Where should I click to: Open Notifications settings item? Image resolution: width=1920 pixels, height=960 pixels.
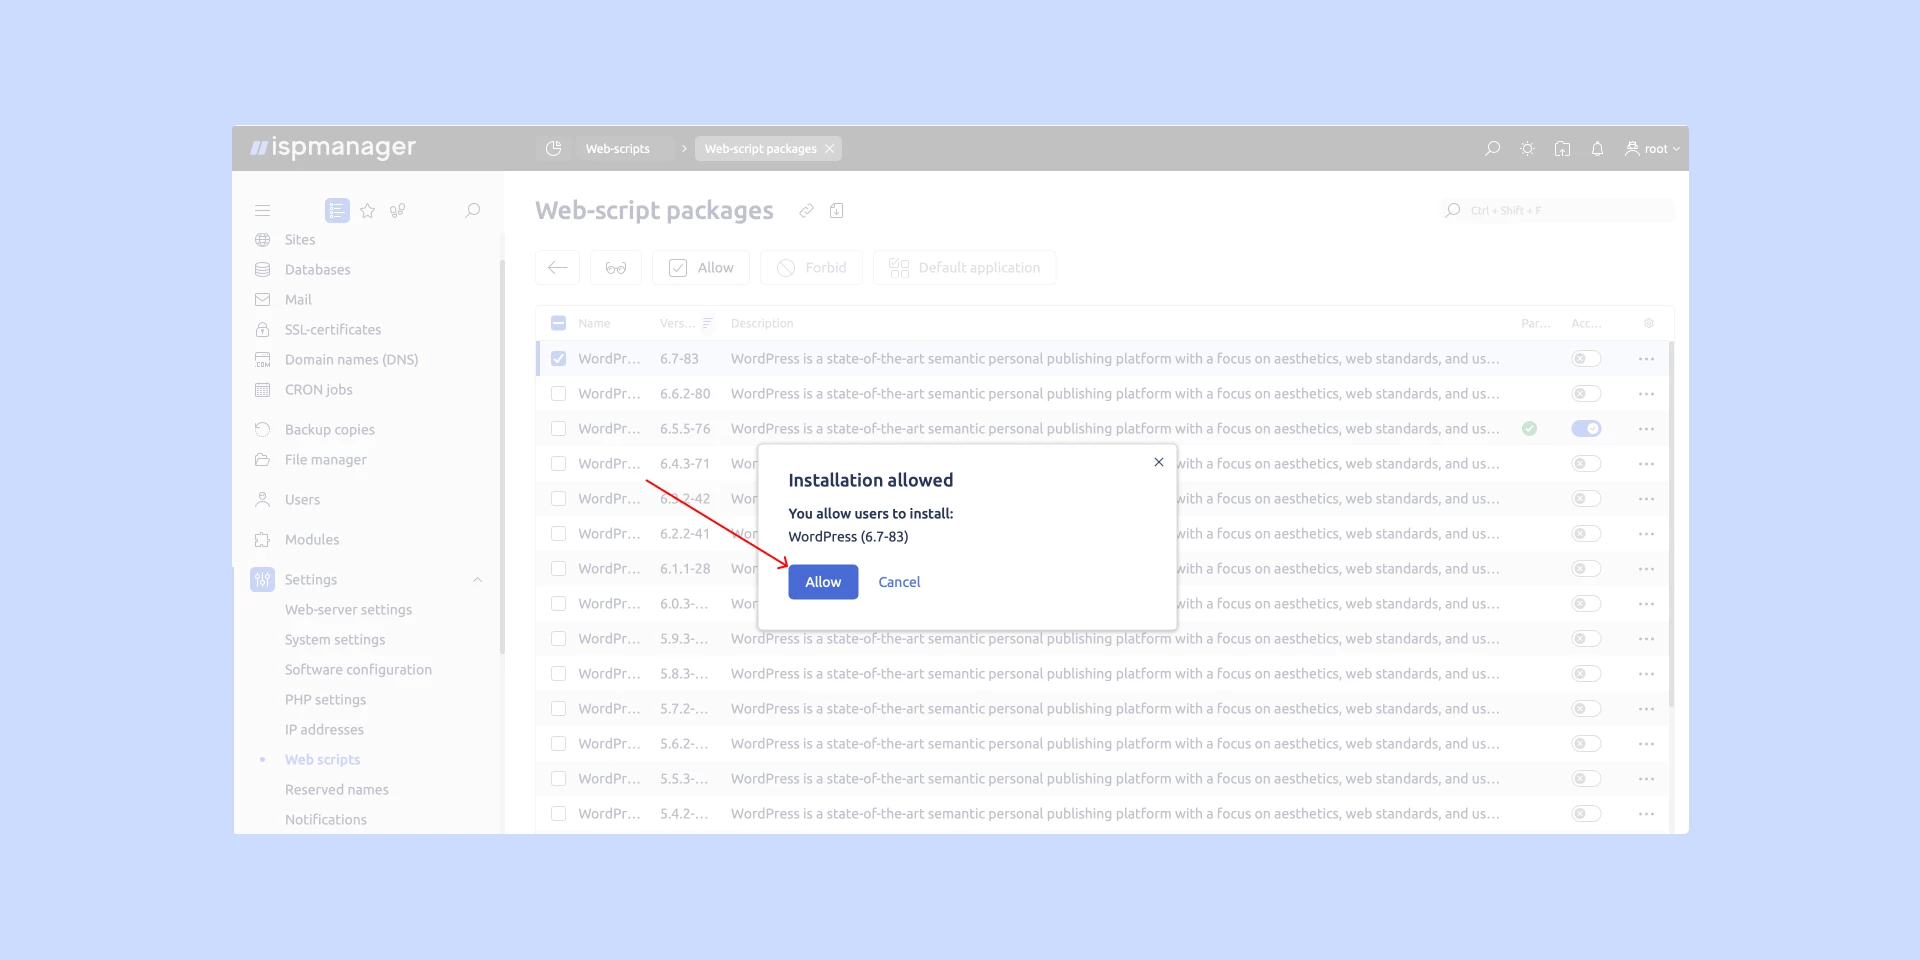point(325,820)
